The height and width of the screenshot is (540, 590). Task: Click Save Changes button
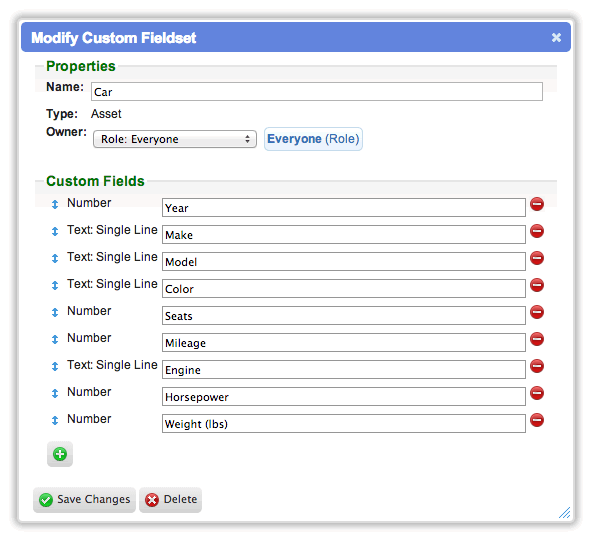pos(84,500)
